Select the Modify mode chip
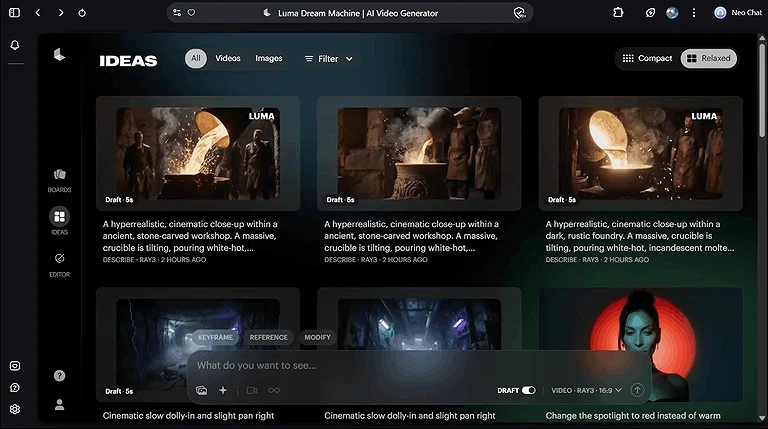 coord(317,337)
